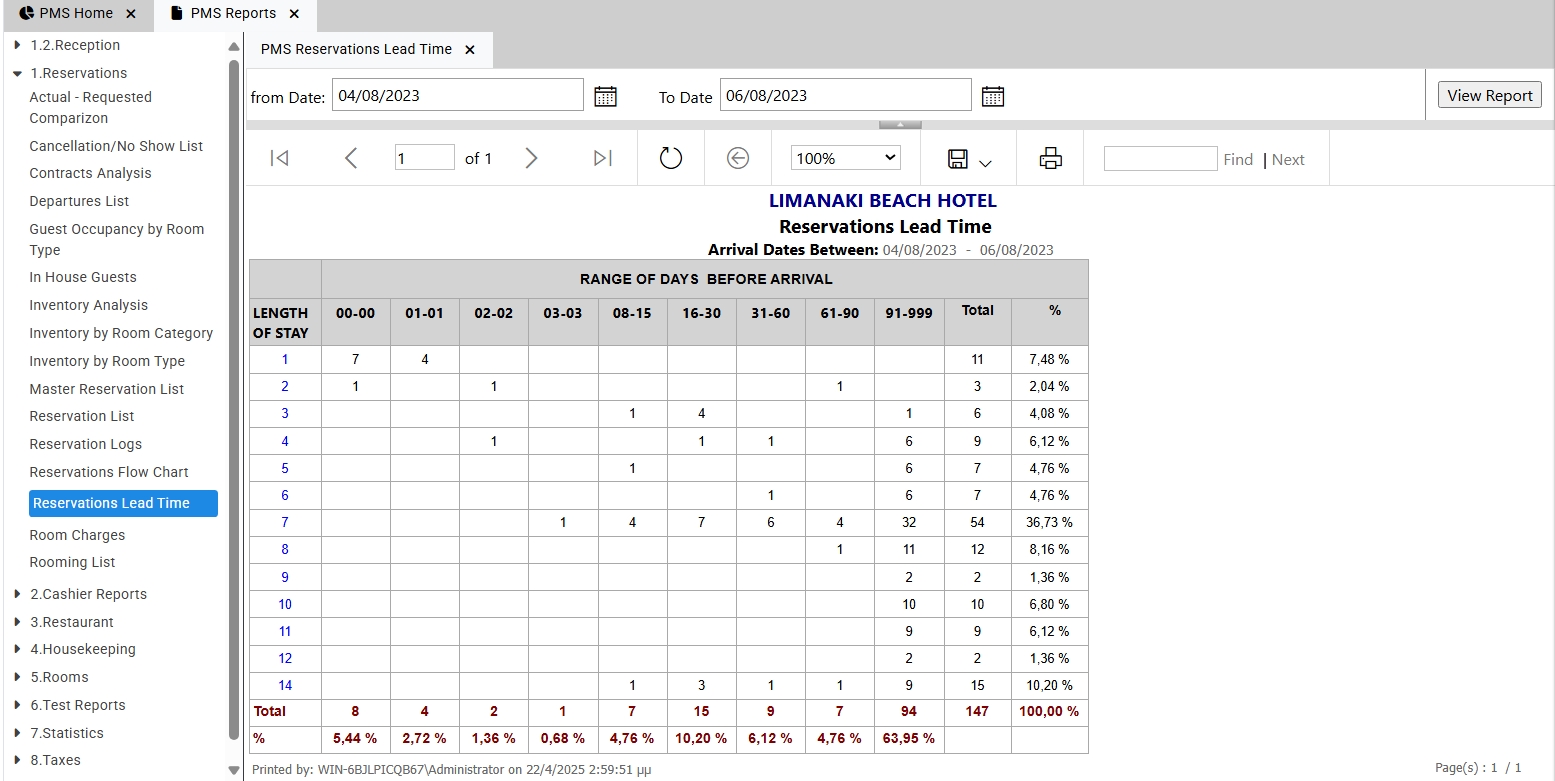Open the Master Reservation List report
1555x781 pixels.
[x=106, y=389]
